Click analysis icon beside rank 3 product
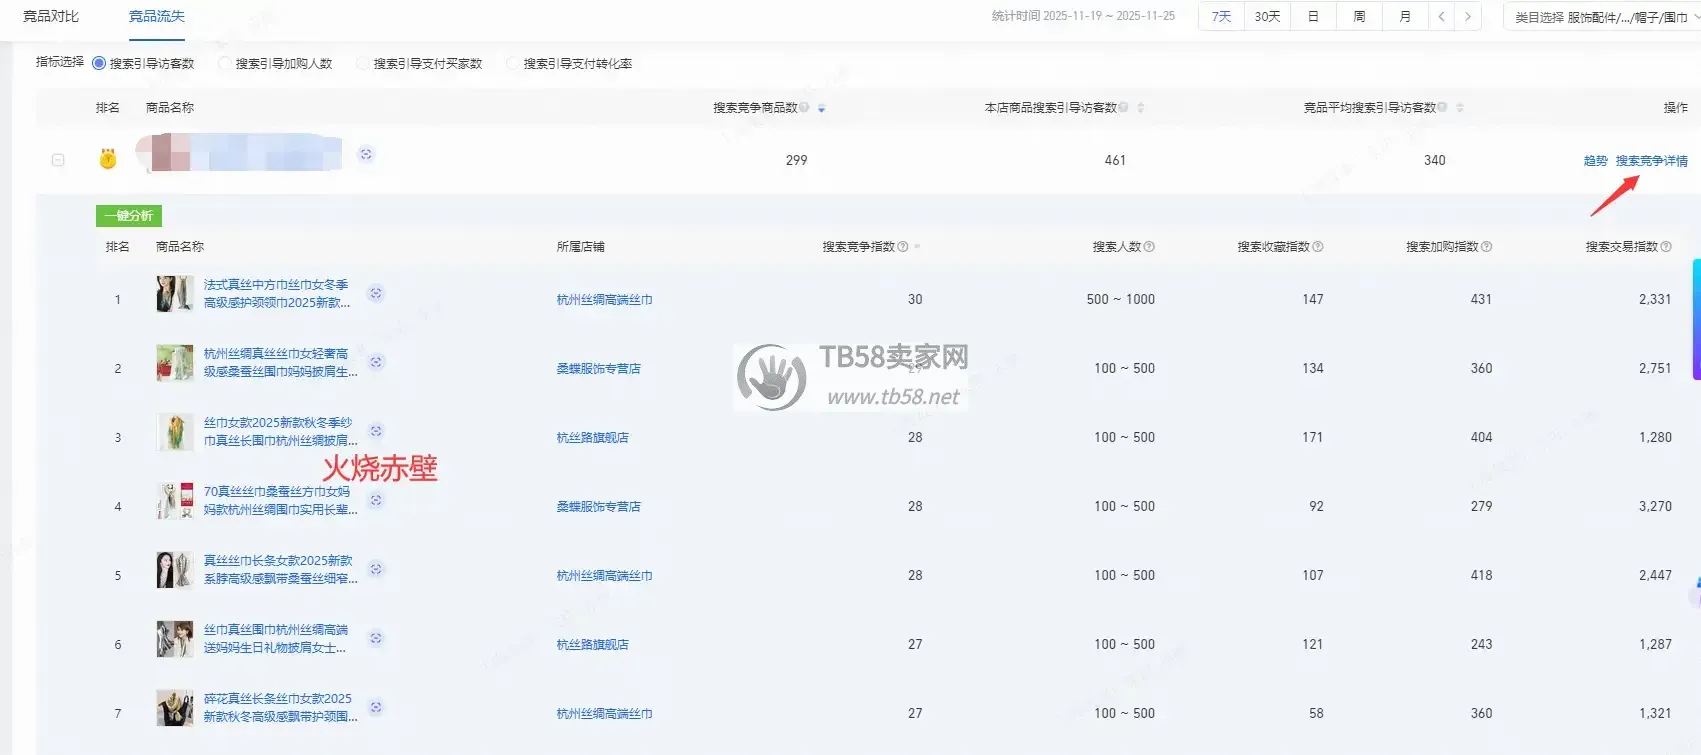 coord(376,431)
